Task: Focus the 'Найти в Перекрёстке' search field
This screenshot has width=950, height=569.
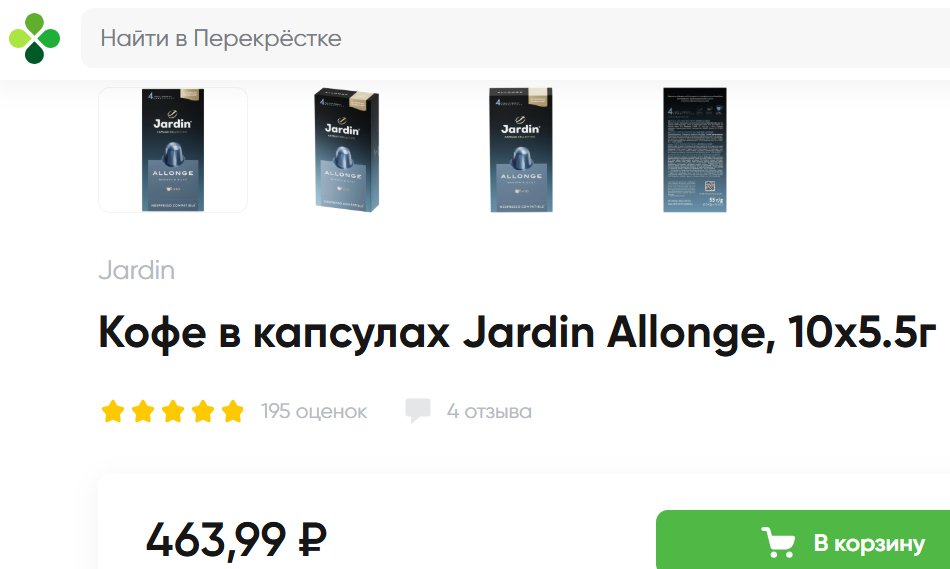Action: pos(515,38)
